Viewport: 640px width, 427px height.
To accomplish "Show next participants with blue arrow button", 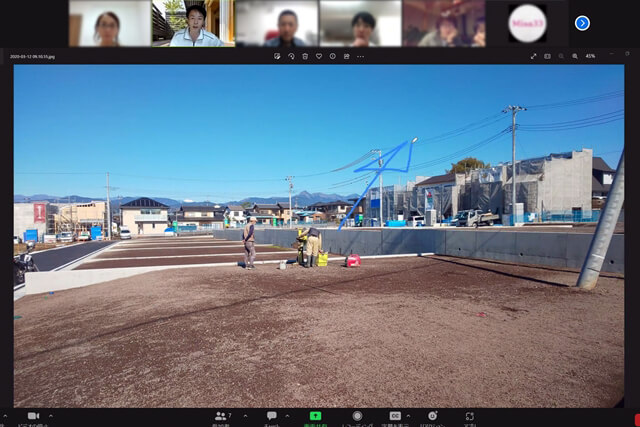I will pyautogui.click(x=582, y=23).
